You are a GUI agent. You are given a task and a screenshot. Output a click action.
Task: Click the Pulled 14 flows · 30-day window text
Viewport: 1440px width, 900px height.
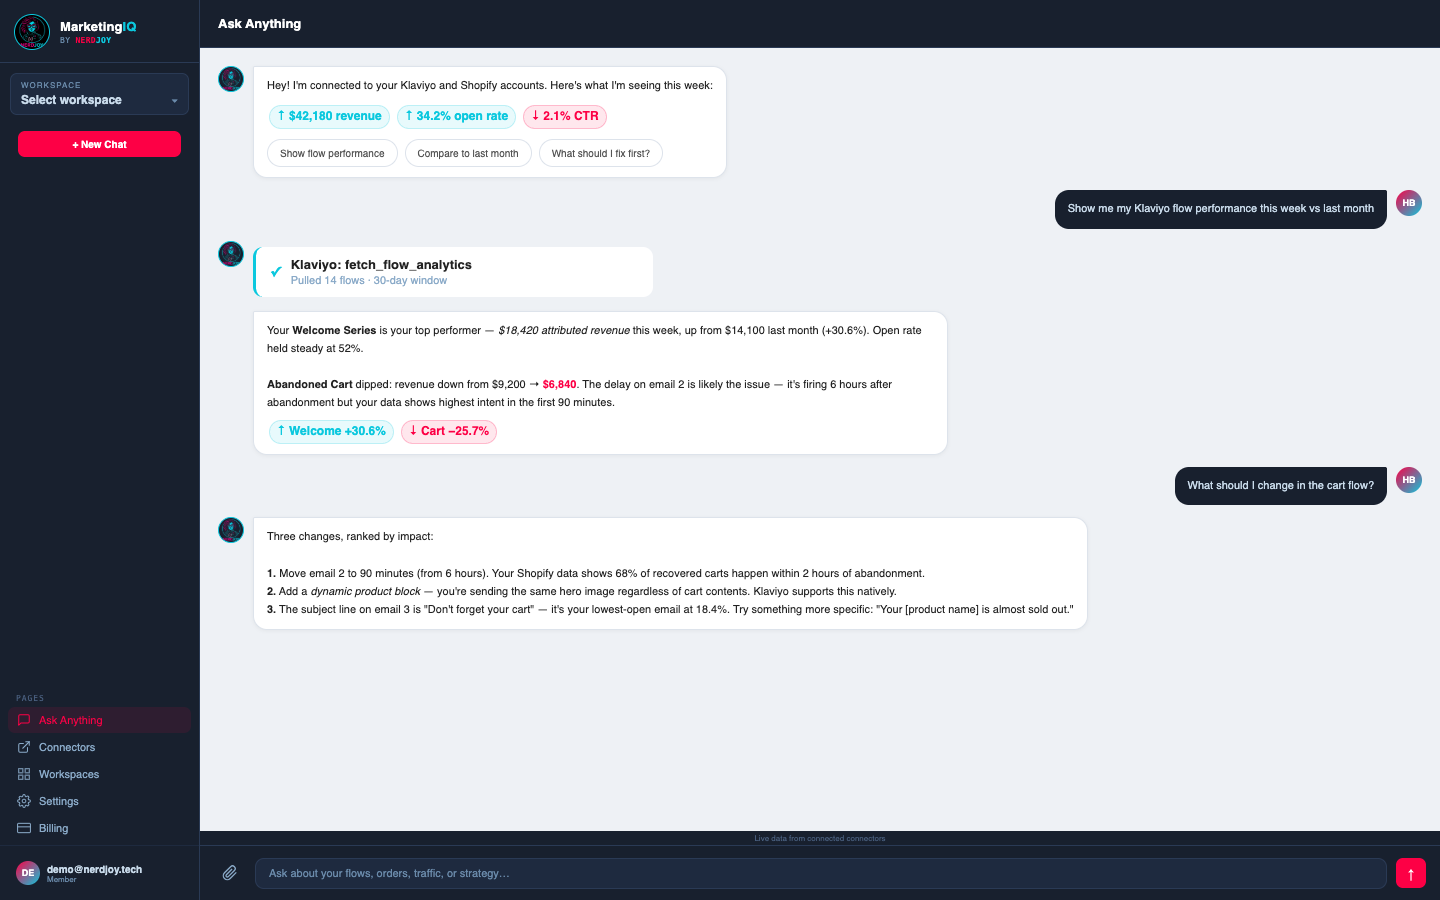click(x=369, y=281)
